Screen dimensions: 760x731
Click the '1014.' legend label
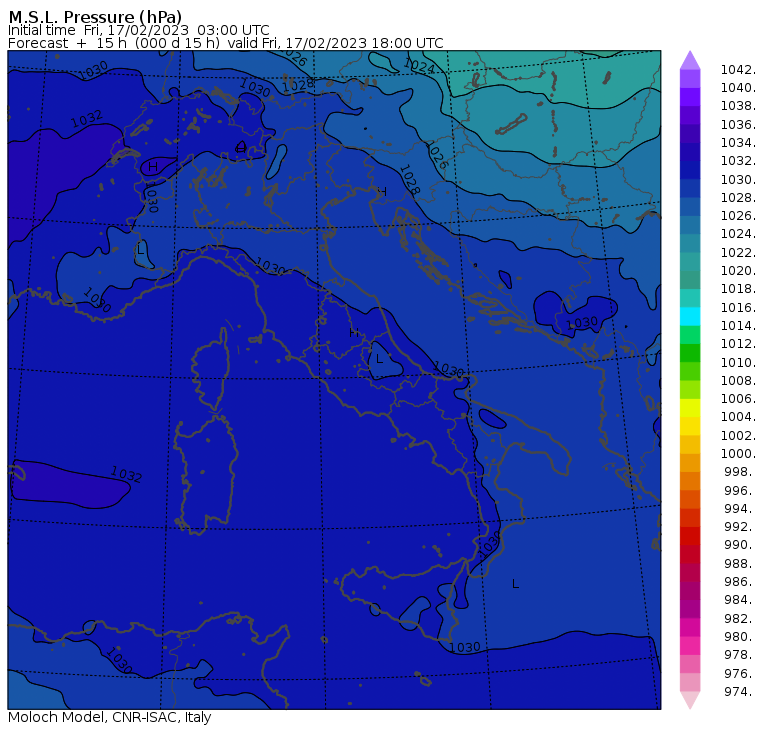click(x=738, y=325)
